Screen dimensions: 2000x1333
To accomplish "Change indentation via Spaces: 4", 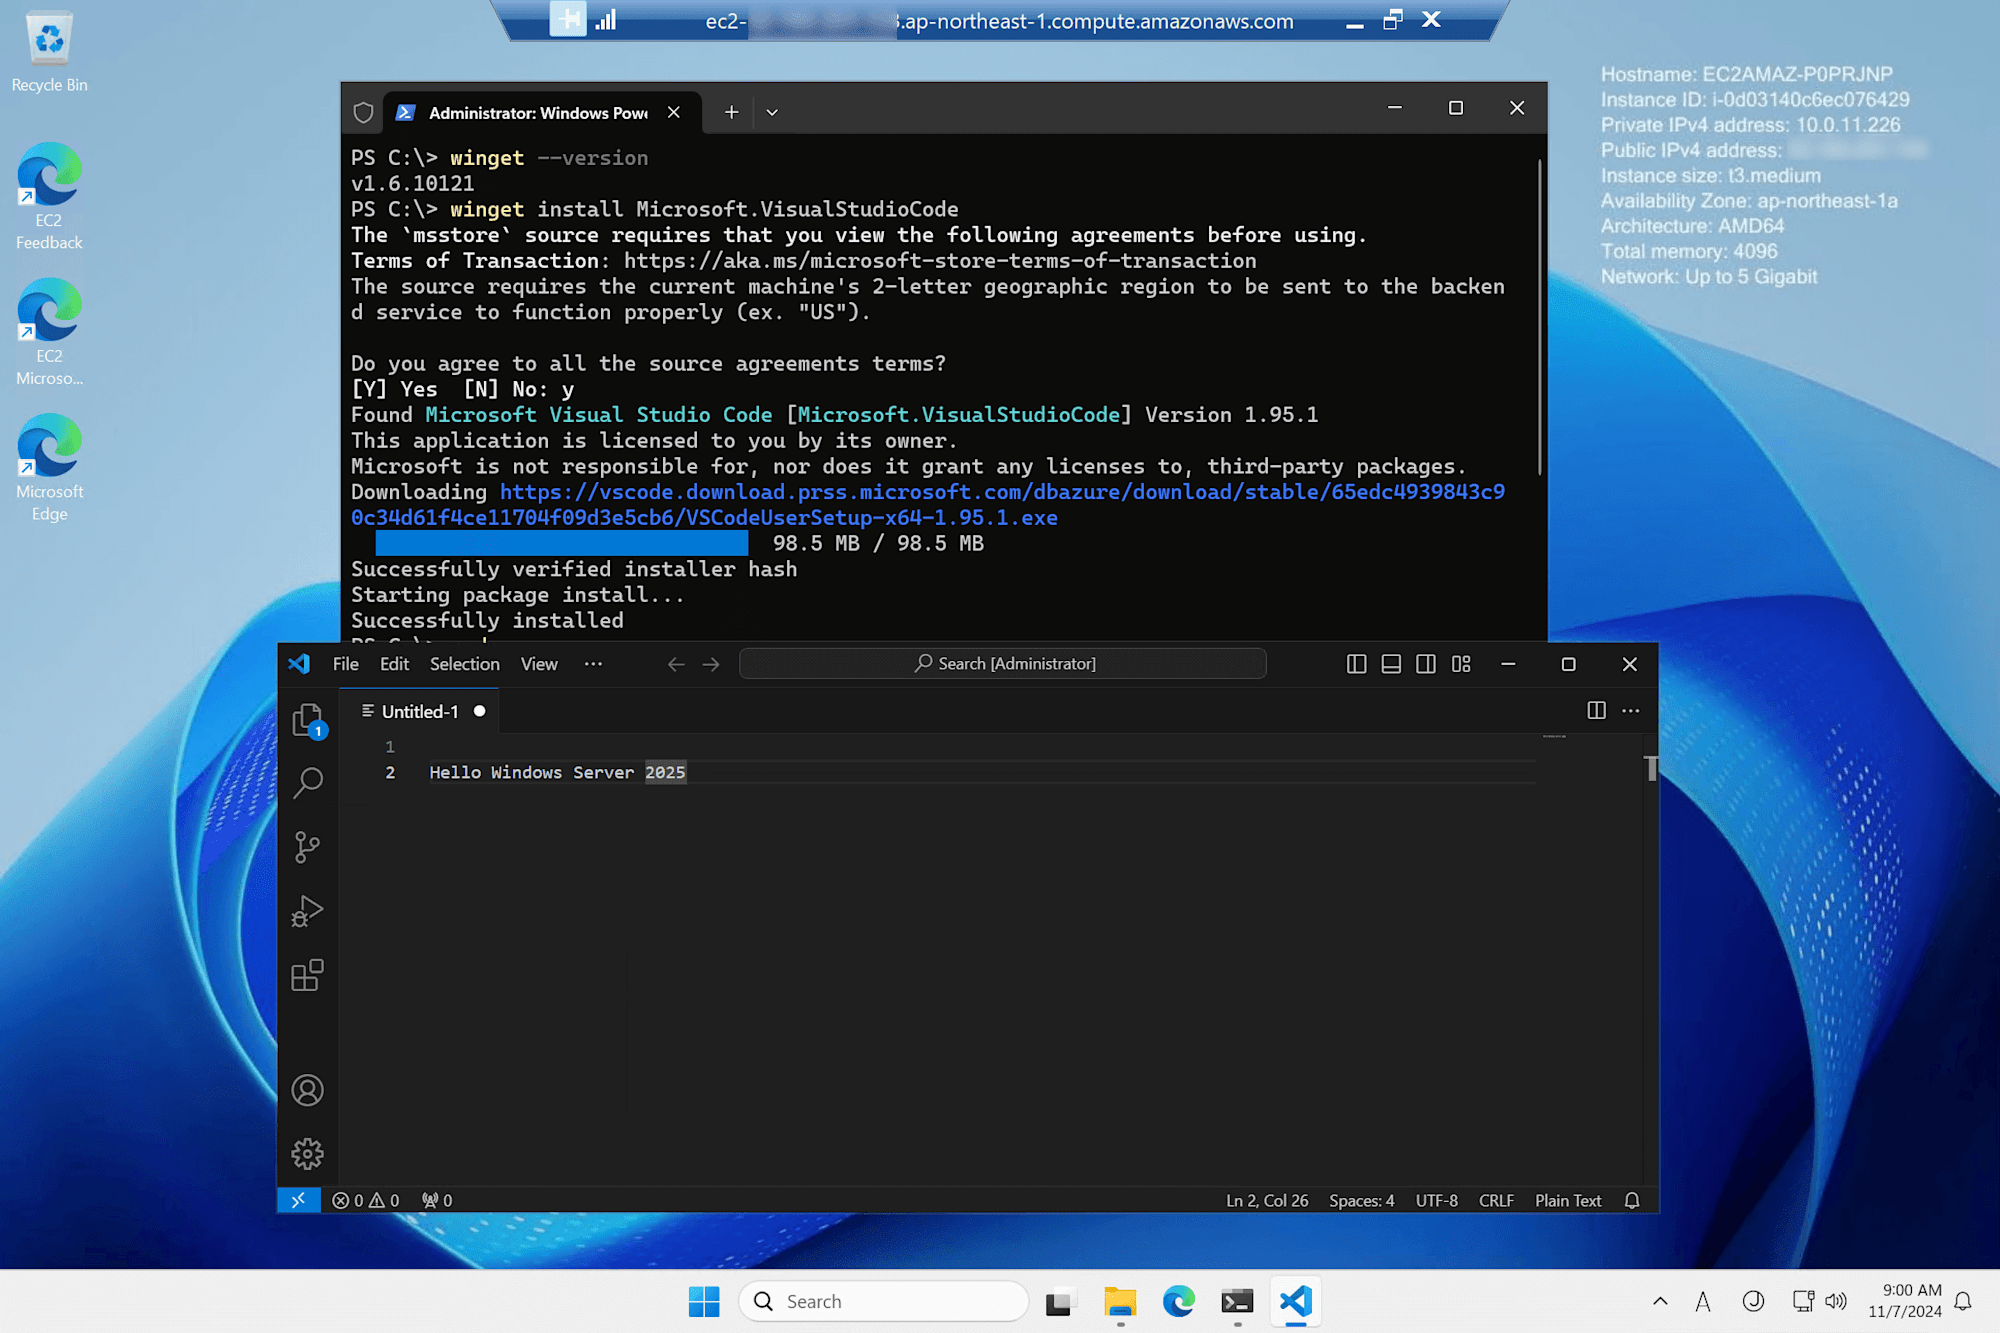I will (1361, 1200).
